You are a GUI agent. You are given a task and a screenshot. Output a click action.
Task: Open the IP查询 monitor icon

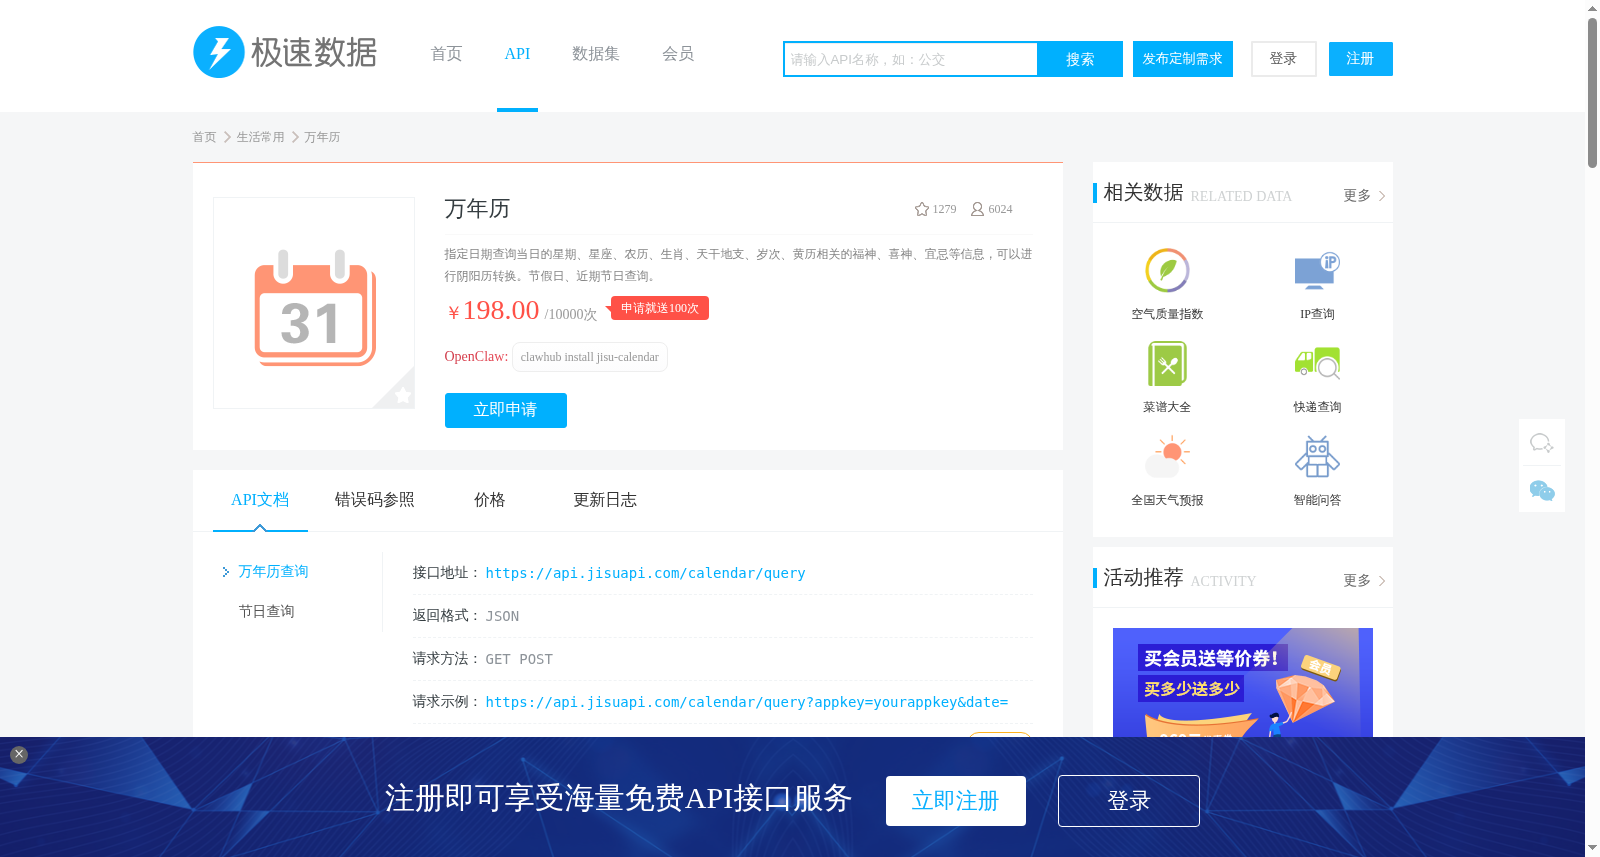point(1317,270)
